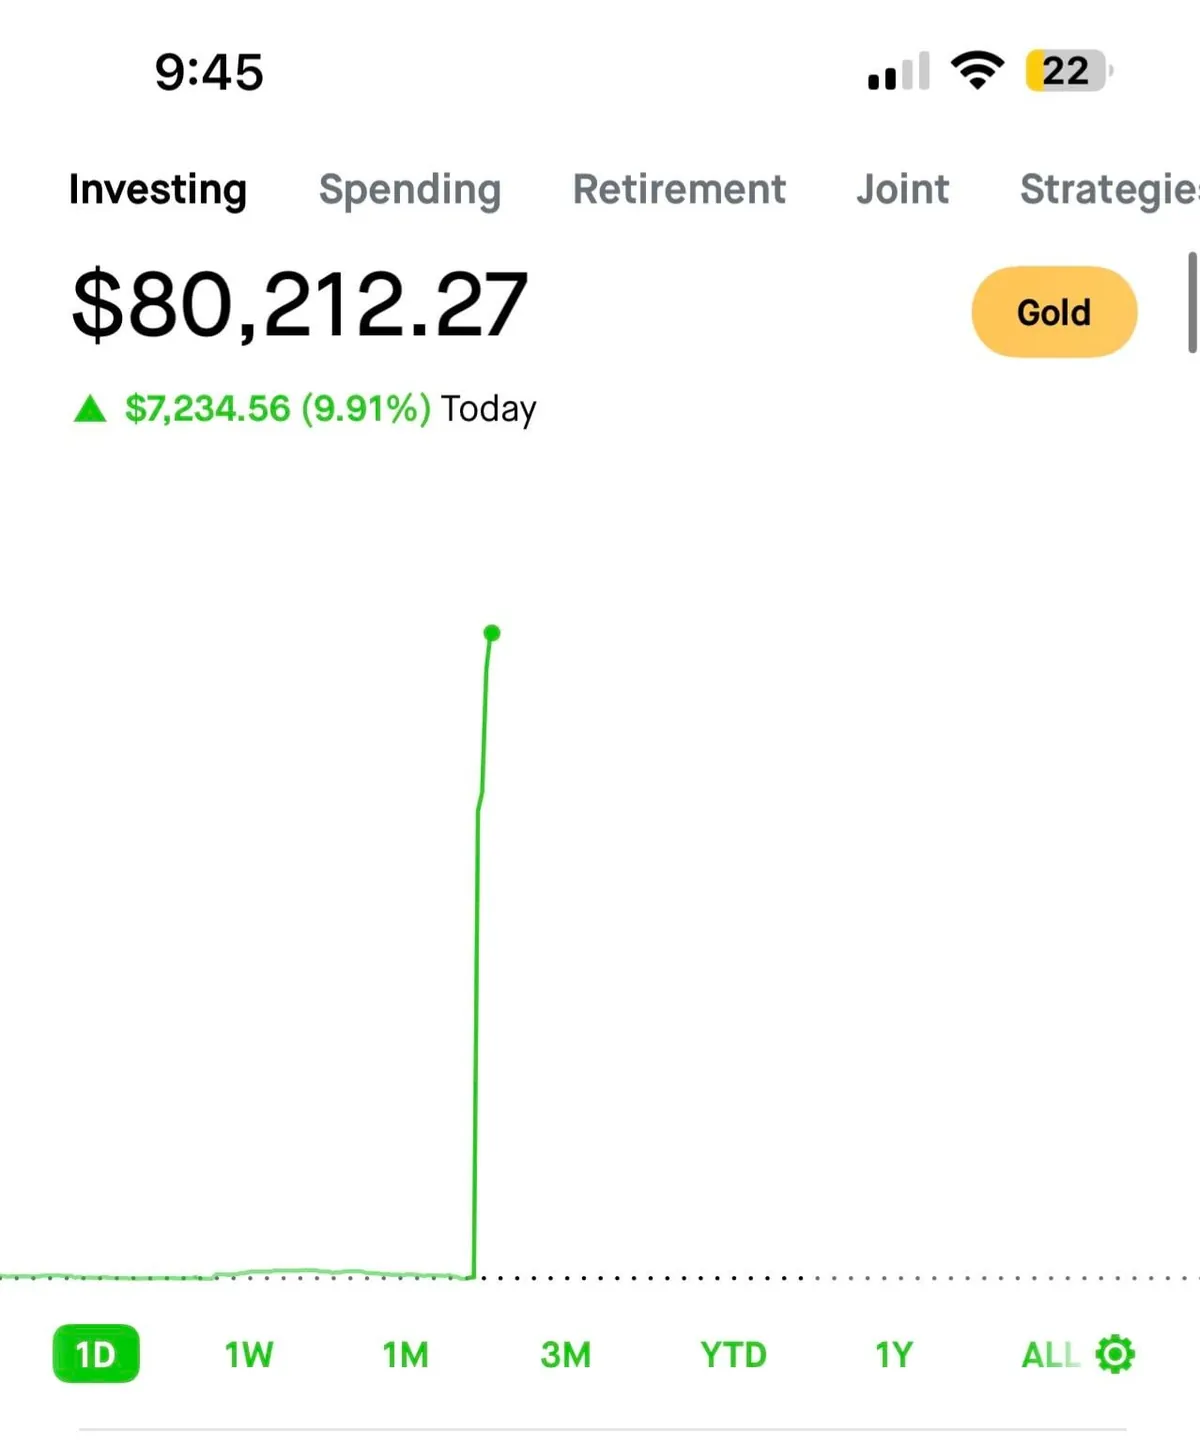Select the Joint account tab

tap(903, 189)
